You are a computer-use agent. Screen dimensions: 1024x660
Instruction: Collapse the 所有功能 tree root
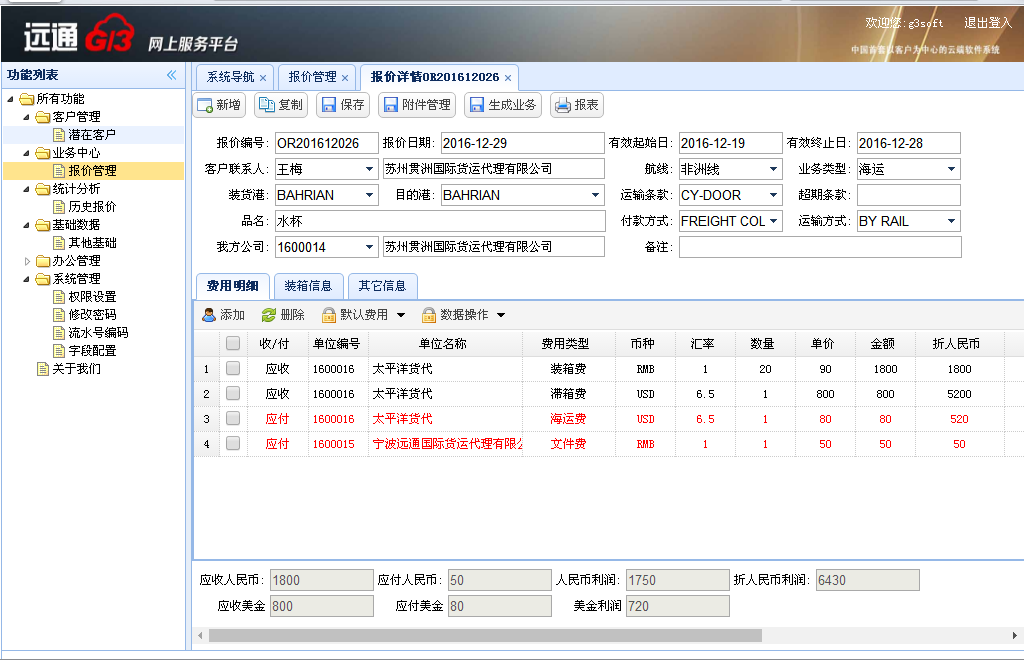coord(10,99)
